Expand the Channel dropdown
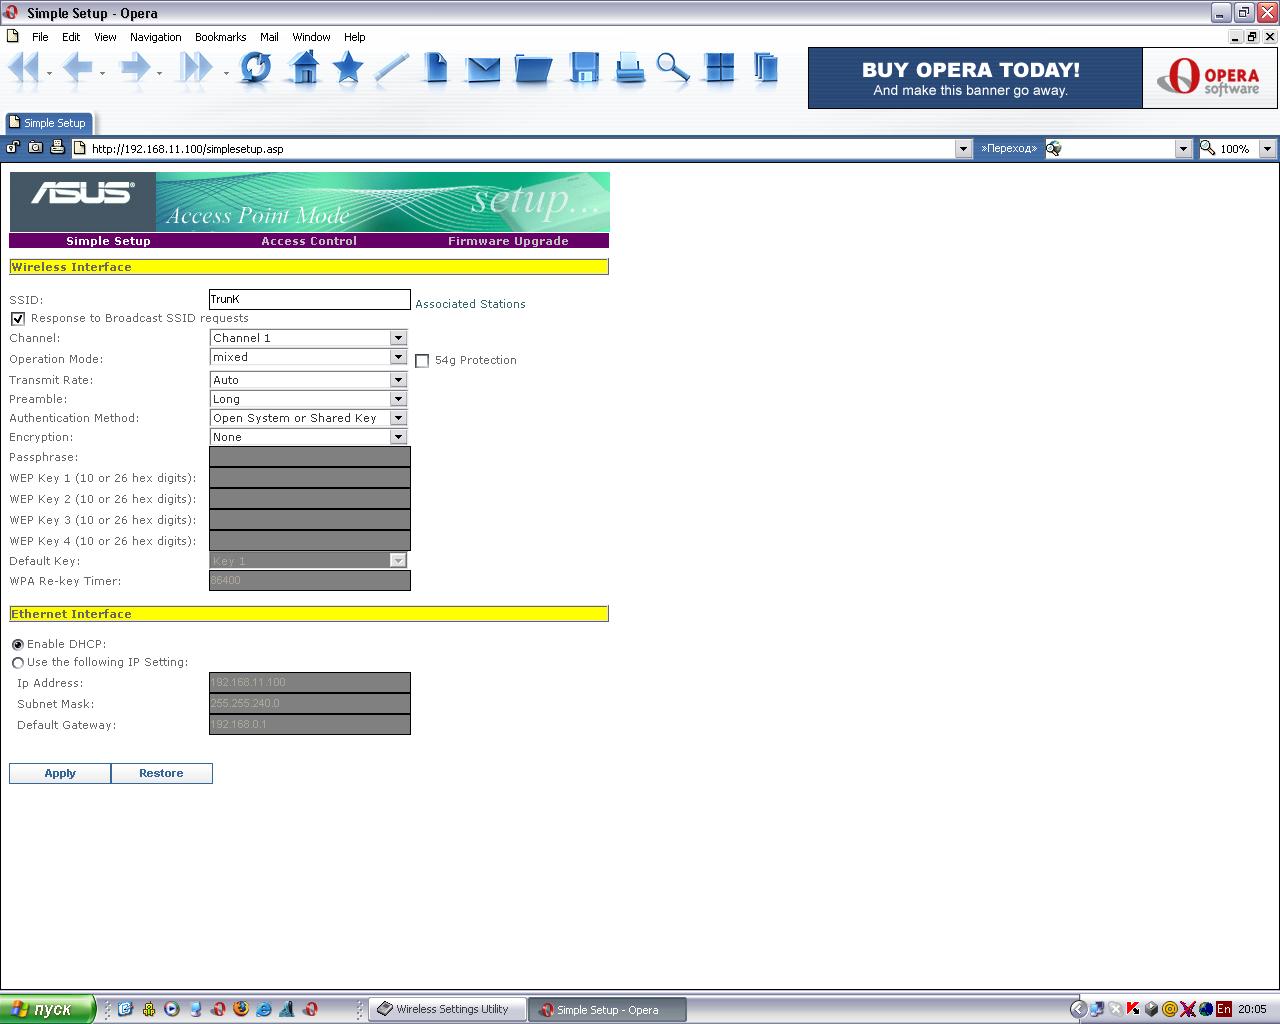 coord(308,338)
